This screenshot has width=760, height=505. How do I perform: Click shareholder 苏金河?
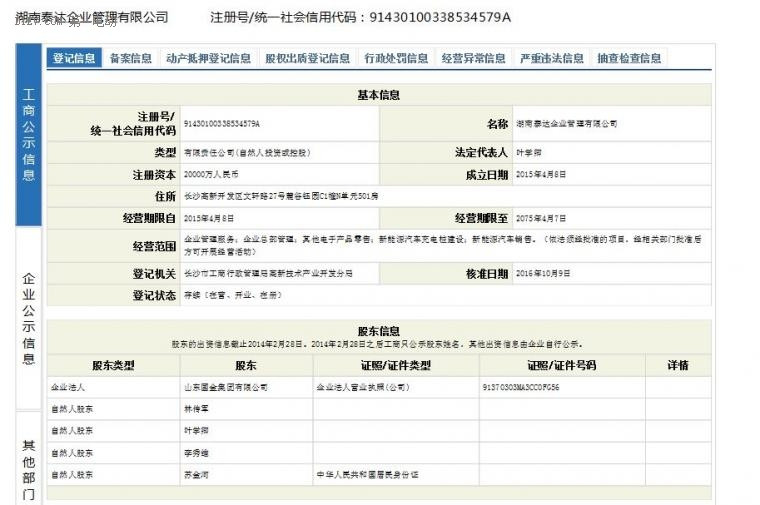[x=196, y=475]
